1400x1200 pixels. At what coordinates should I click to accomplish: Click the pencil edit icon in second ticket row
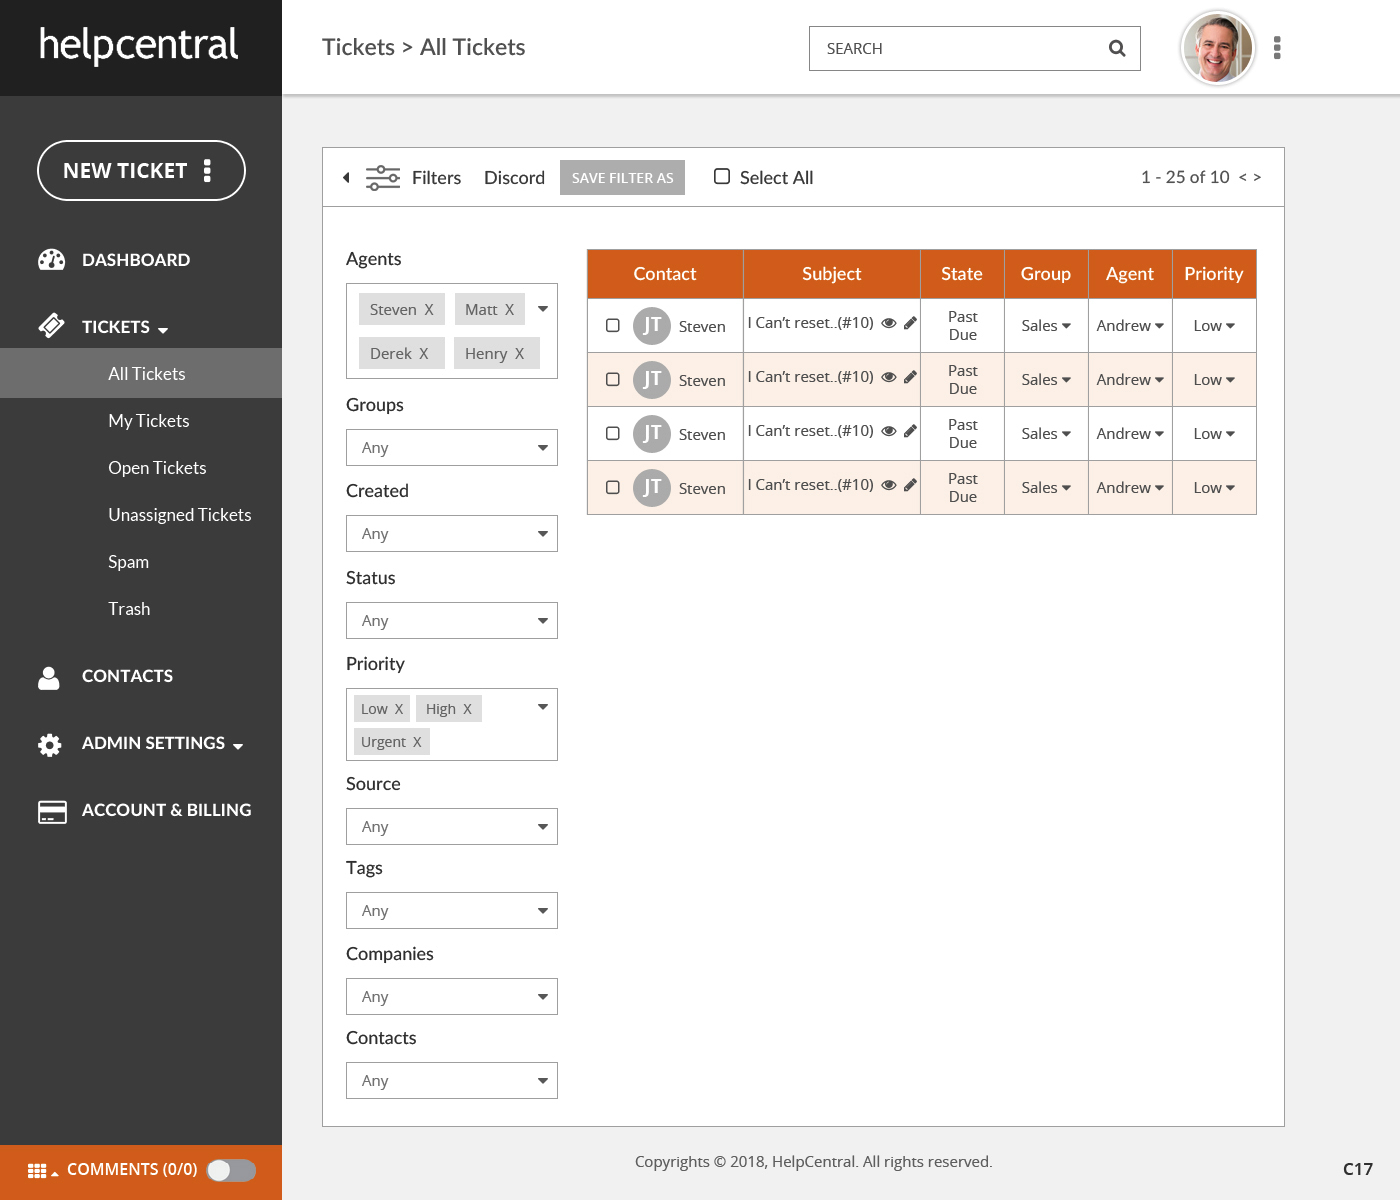coord(910,377)
